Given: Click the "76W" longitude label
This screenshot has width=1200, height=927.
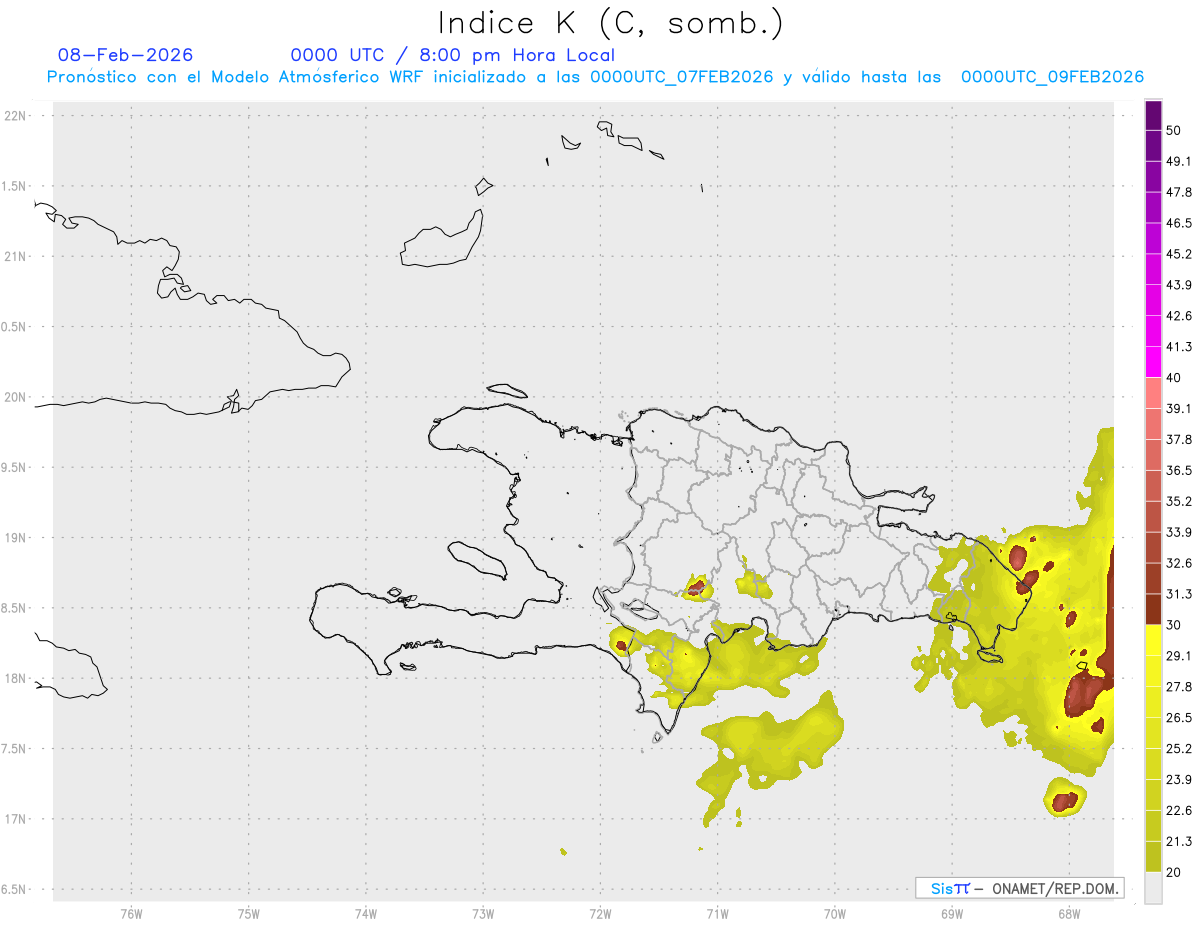Looking at the screenshot, I should (131, 916).
